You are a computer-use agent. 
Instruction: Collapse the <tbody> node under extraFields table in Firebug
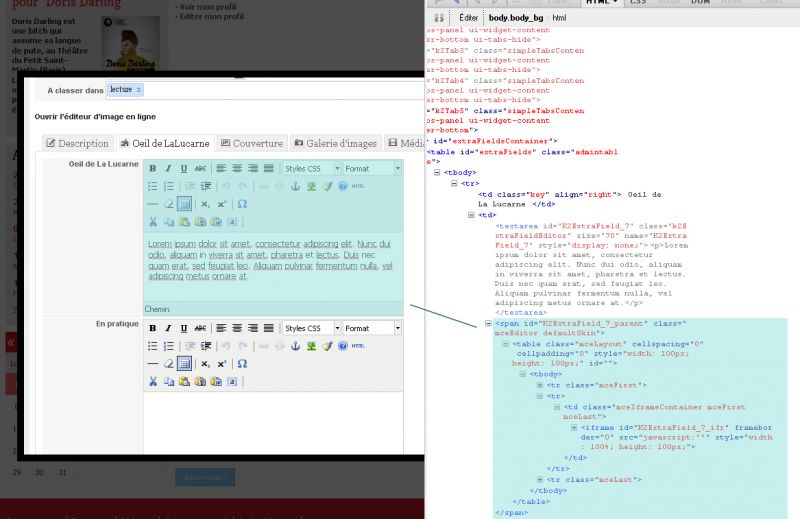pos(437,172)
